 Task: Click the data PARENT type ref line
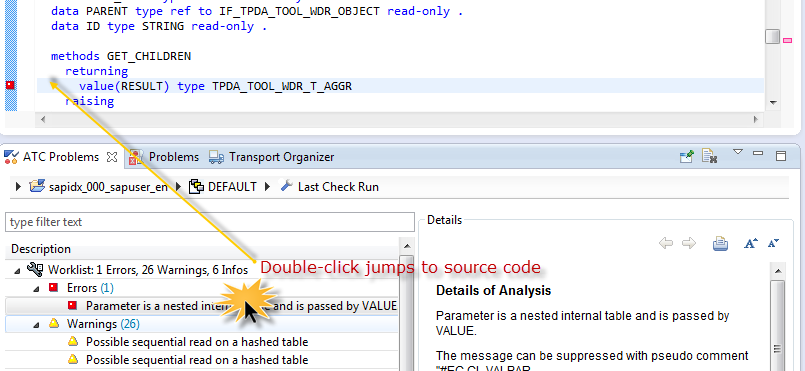257,11
